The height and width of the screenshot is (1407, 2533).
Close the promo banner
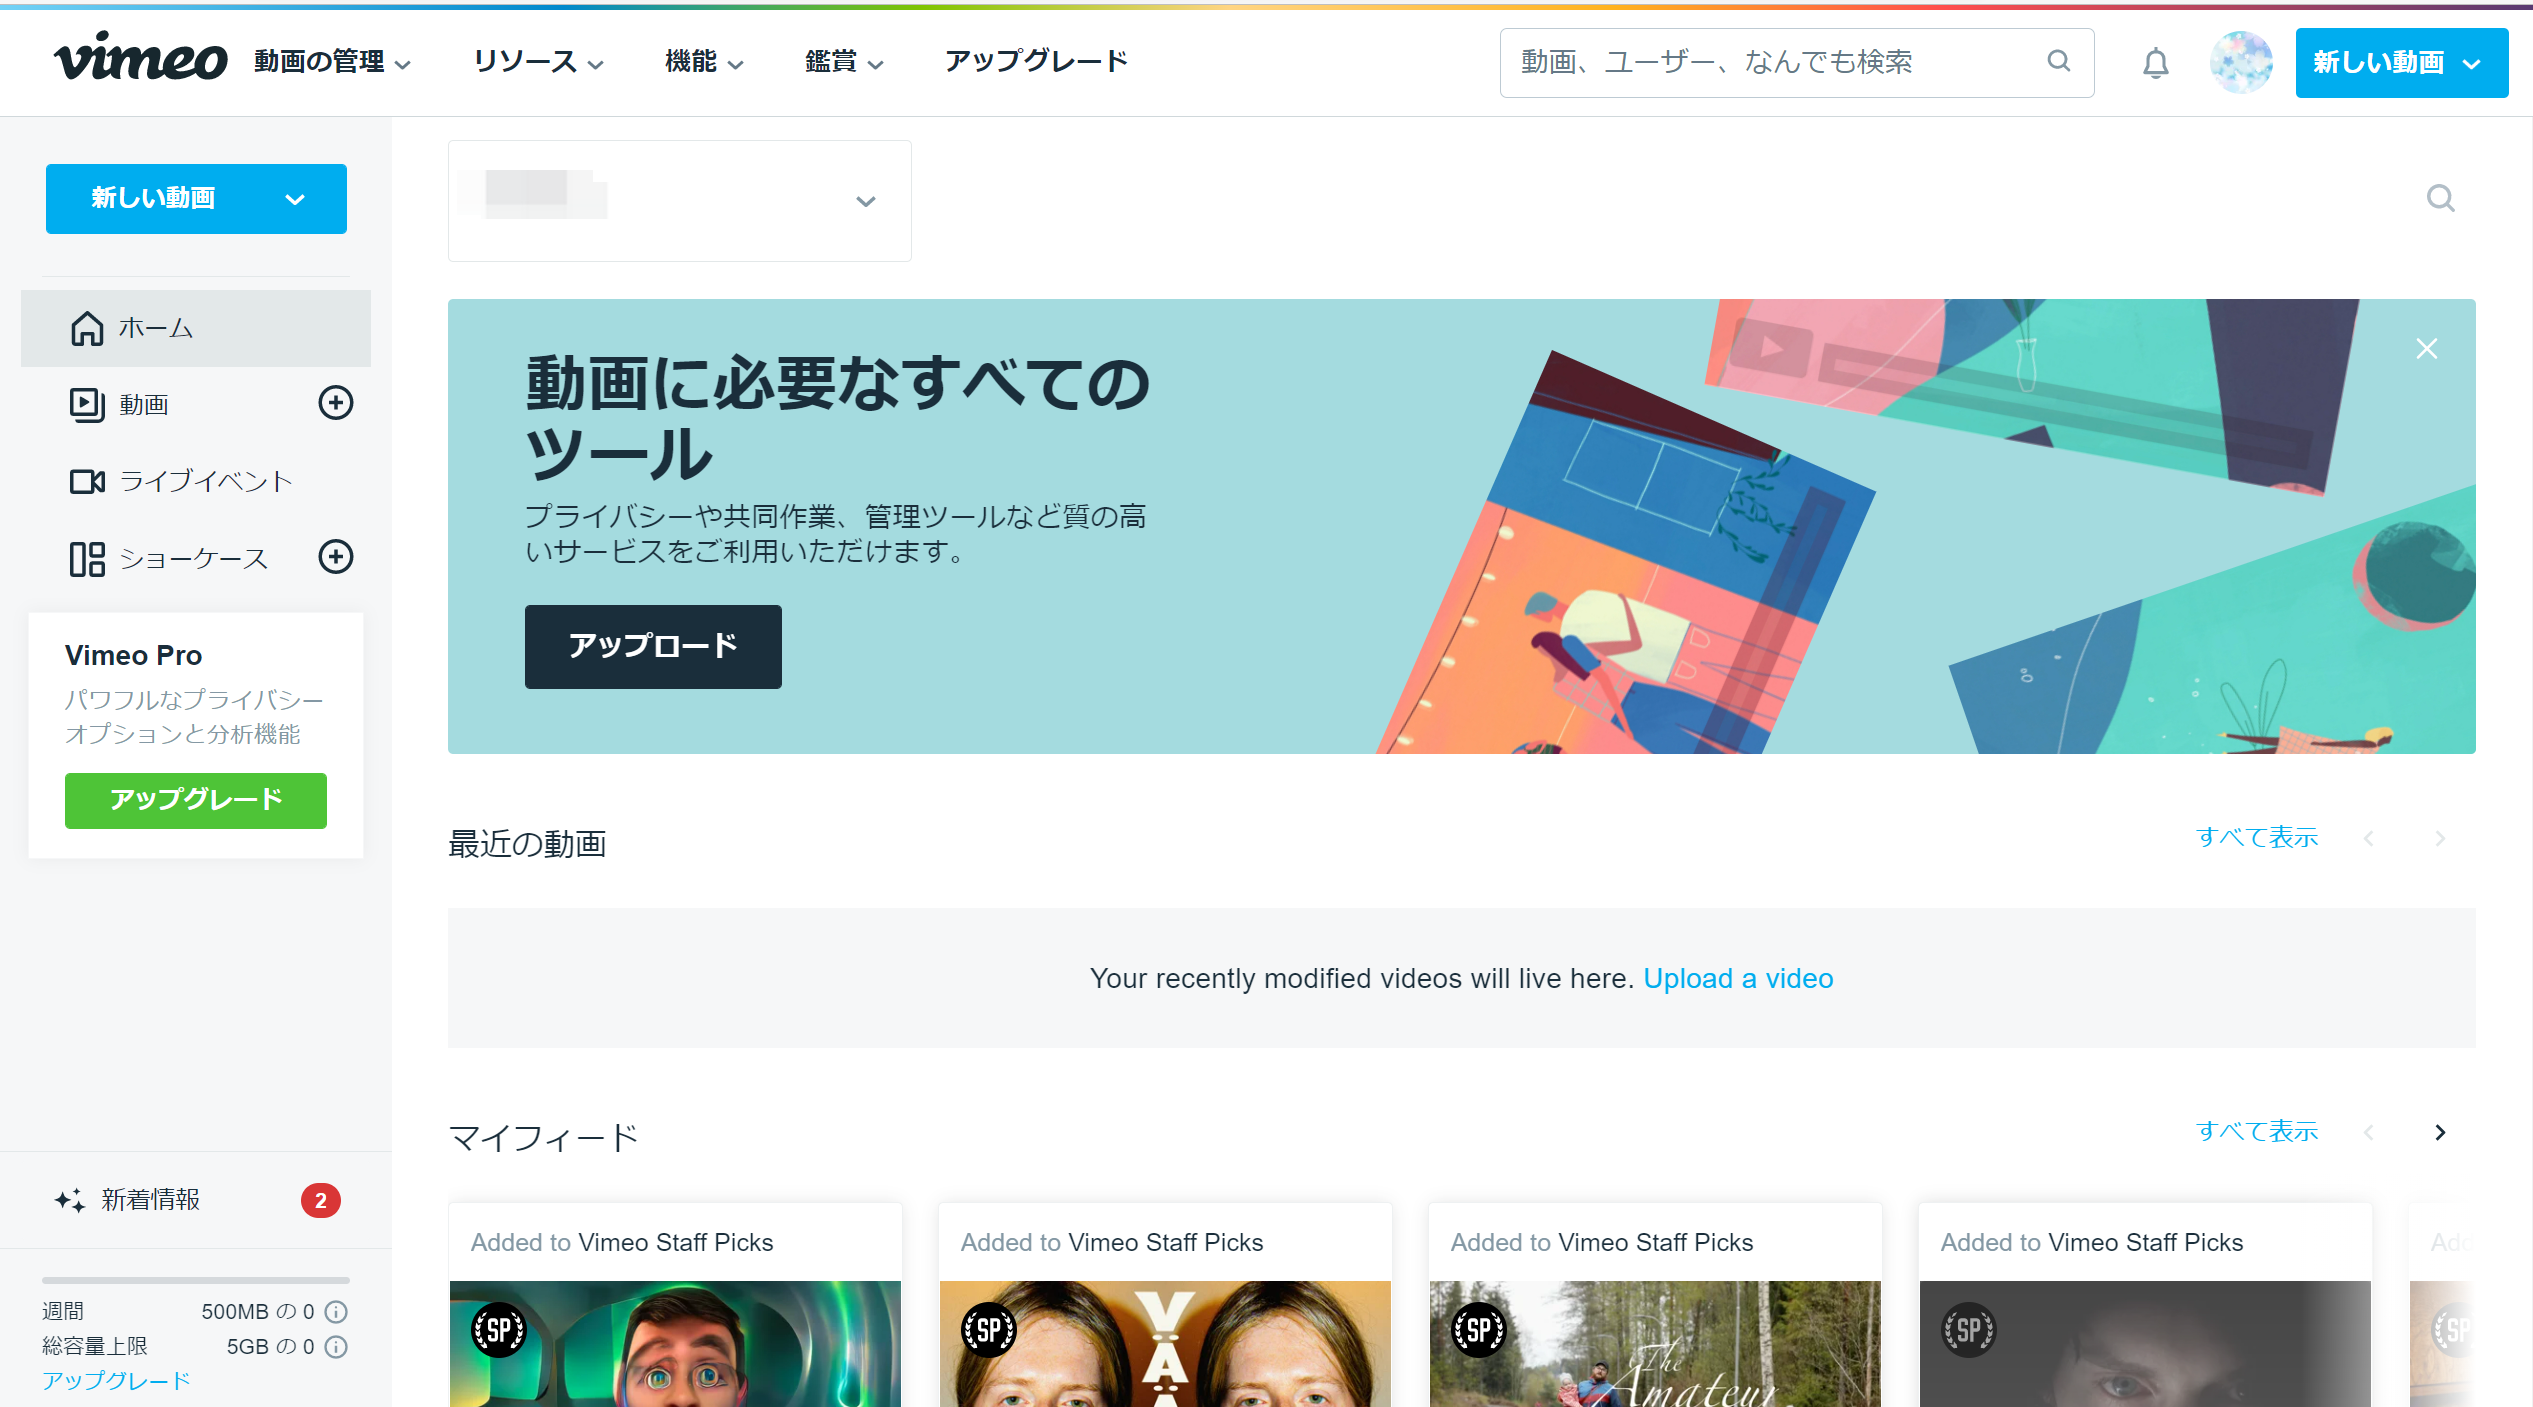[2427, 348]
